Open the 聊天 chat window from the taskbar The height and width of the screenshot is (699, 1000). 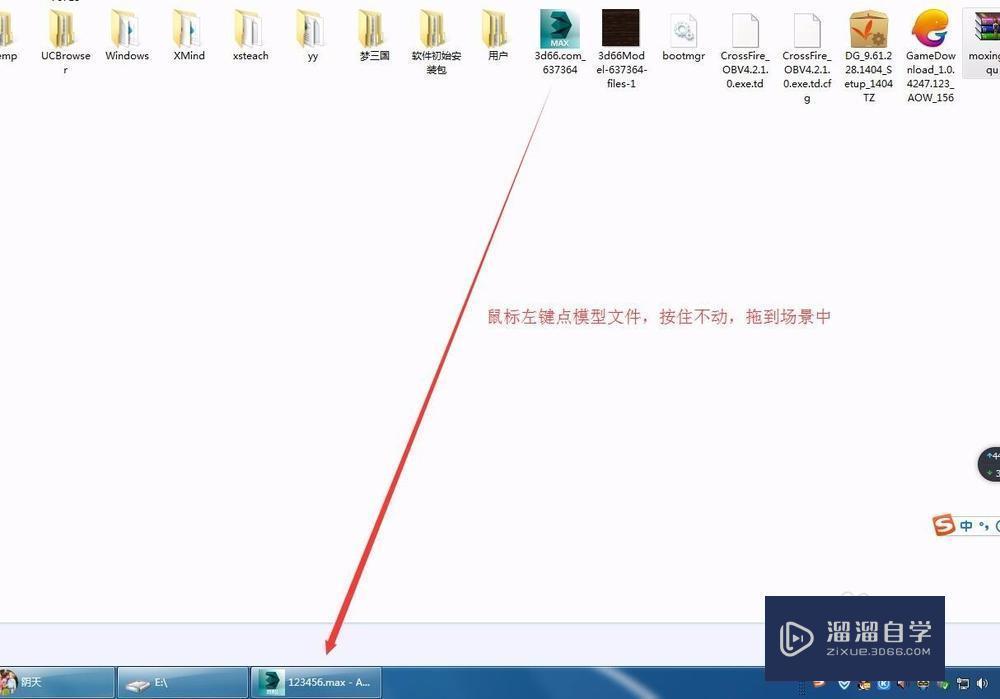click(x=55, y=682)
